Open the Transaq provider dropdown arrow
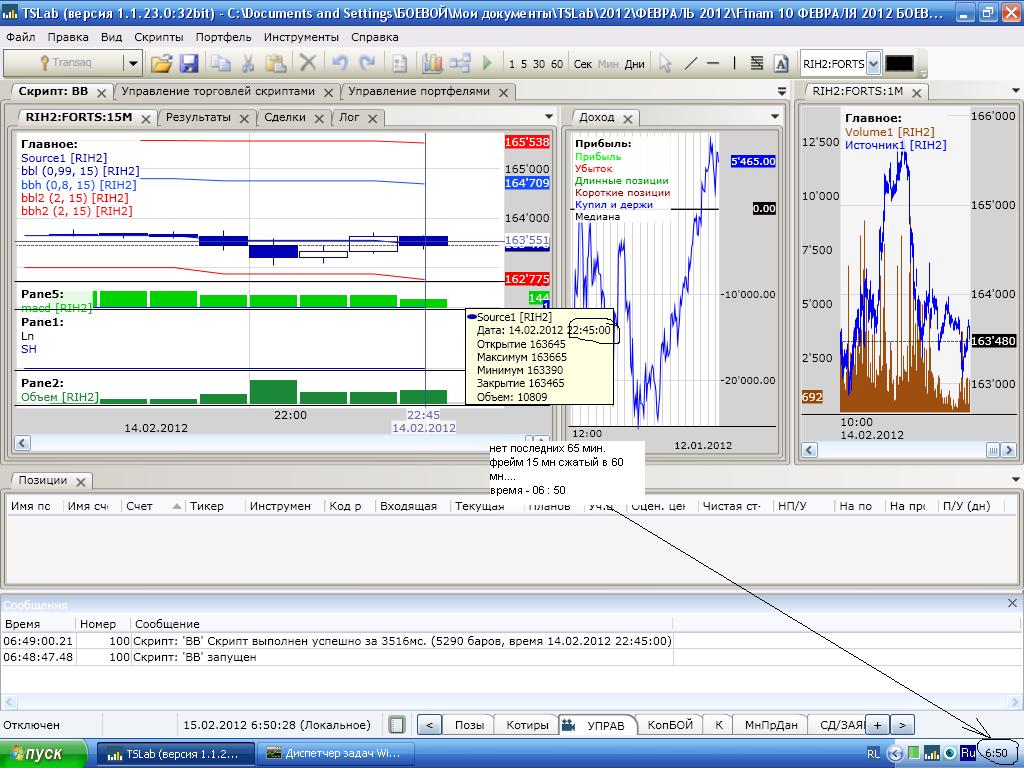The image size is (1024, 768). [x=132, y=63]
